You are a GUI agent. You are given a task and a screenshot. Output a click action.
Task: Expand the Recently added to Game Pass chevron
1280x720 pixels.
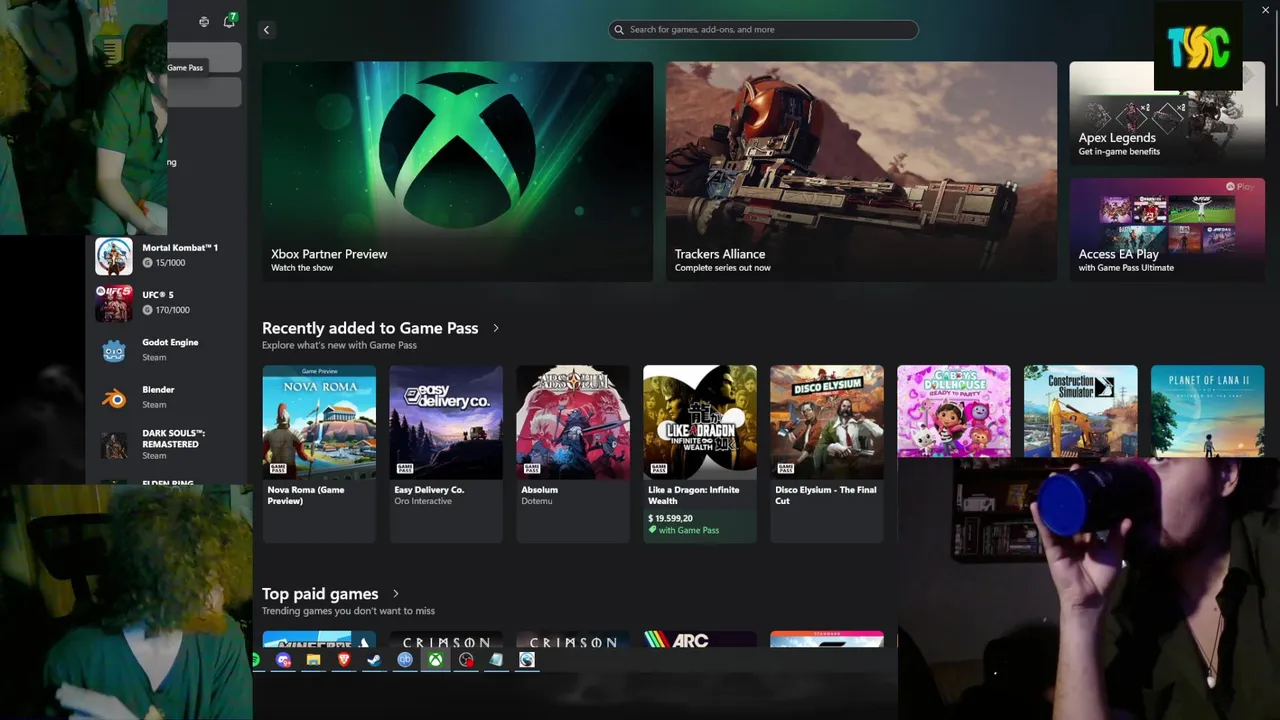click(x=496, y=328)
